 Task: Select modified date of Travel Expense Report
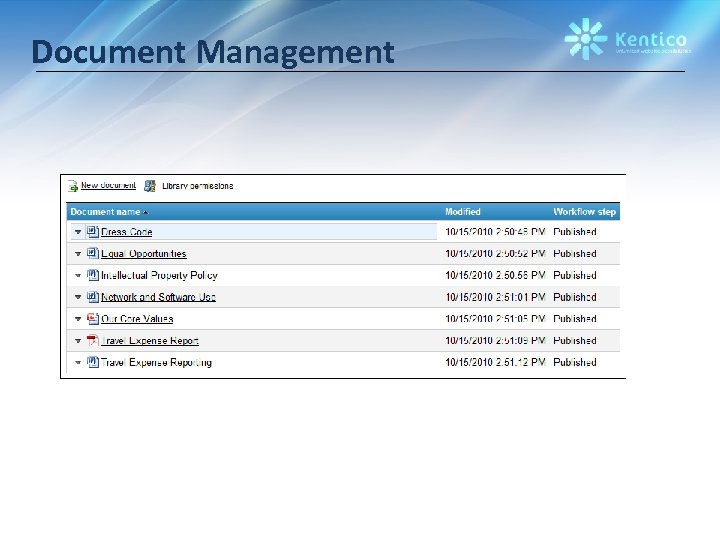point(495,341)
